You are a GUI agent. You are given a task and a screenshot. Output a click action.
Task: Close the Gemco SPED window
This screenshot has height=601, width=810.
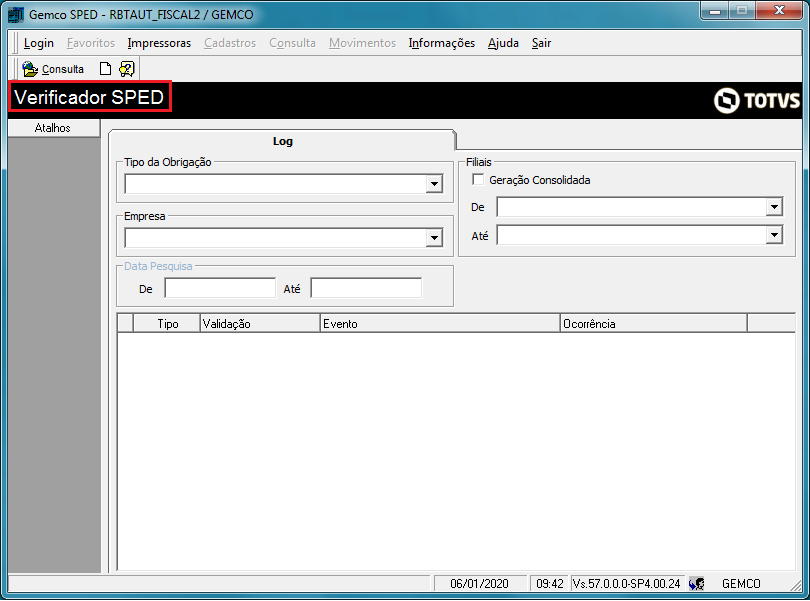pos(780,10)
